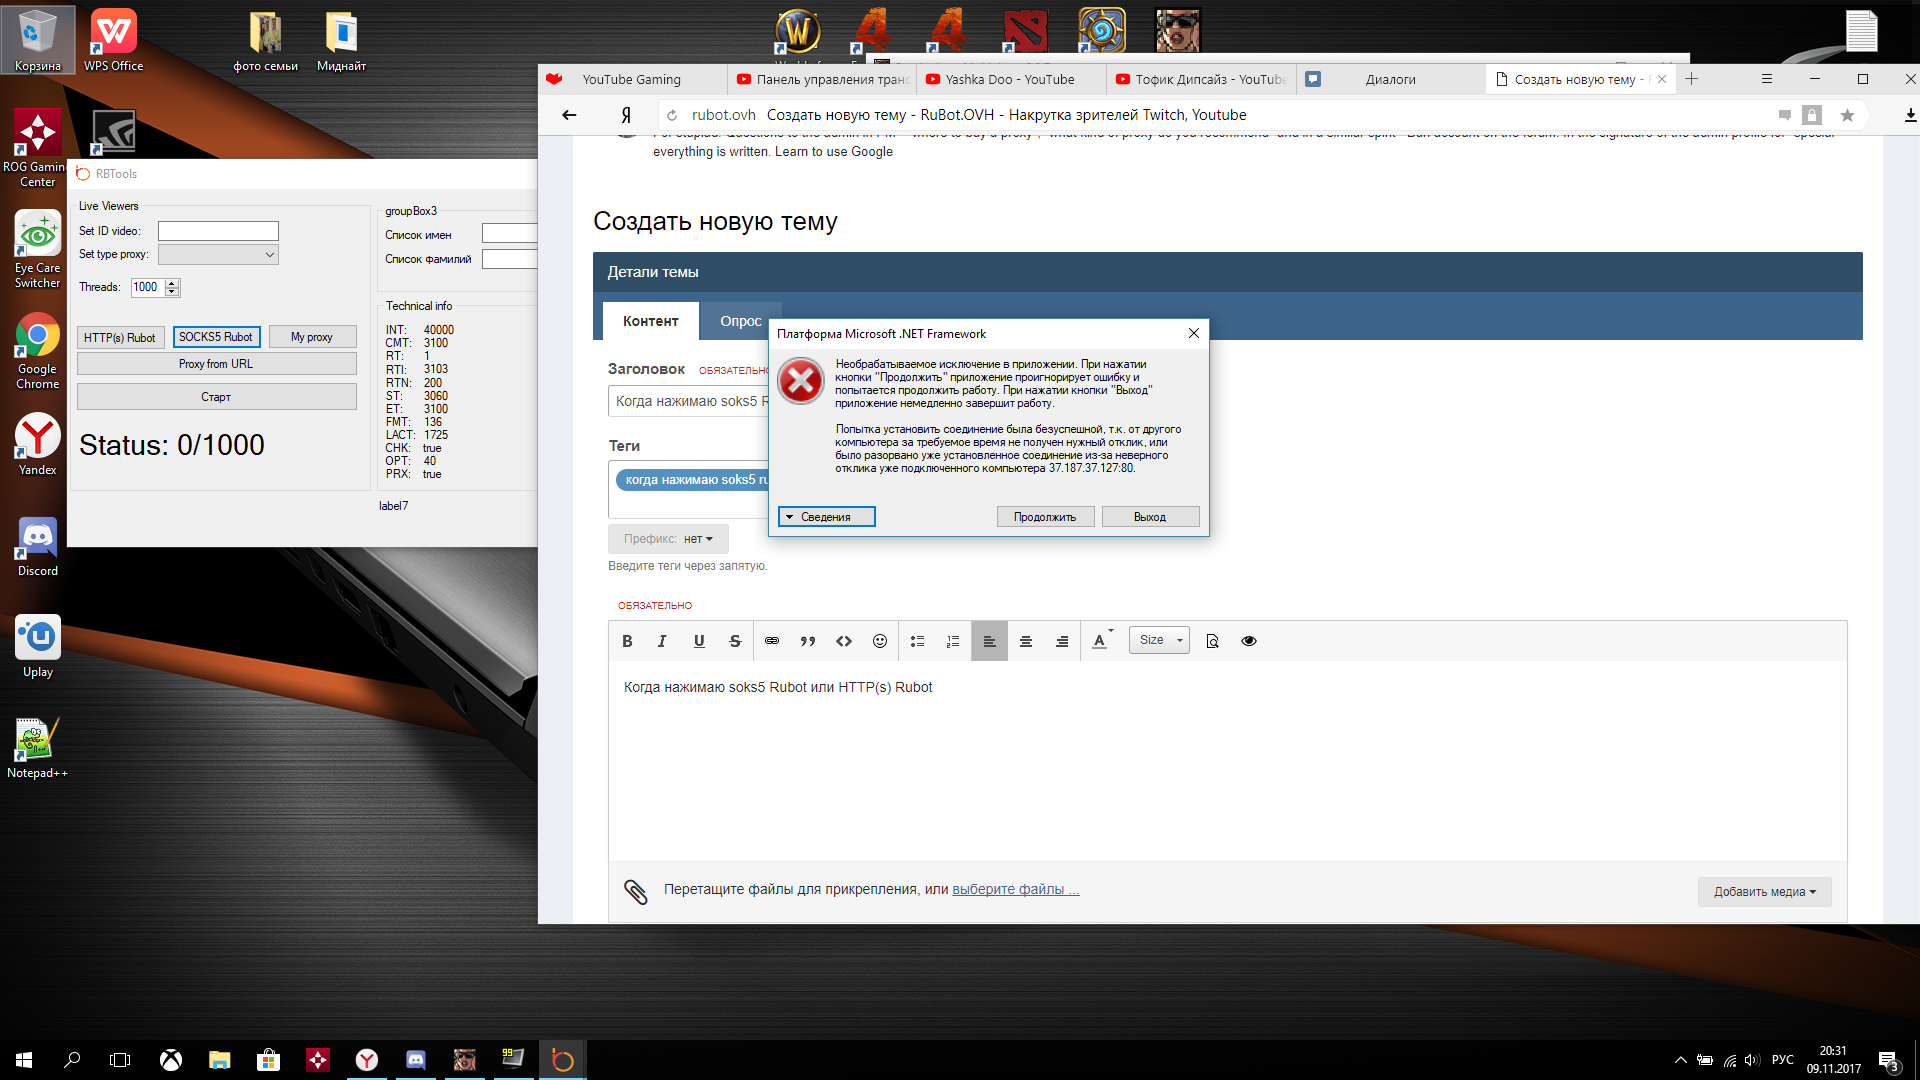The width and height of the screenshot is (1920, 1080).
Task: Click Продолжить button in error dialog
Action: pyautogui.click(x=1045, y=517)
